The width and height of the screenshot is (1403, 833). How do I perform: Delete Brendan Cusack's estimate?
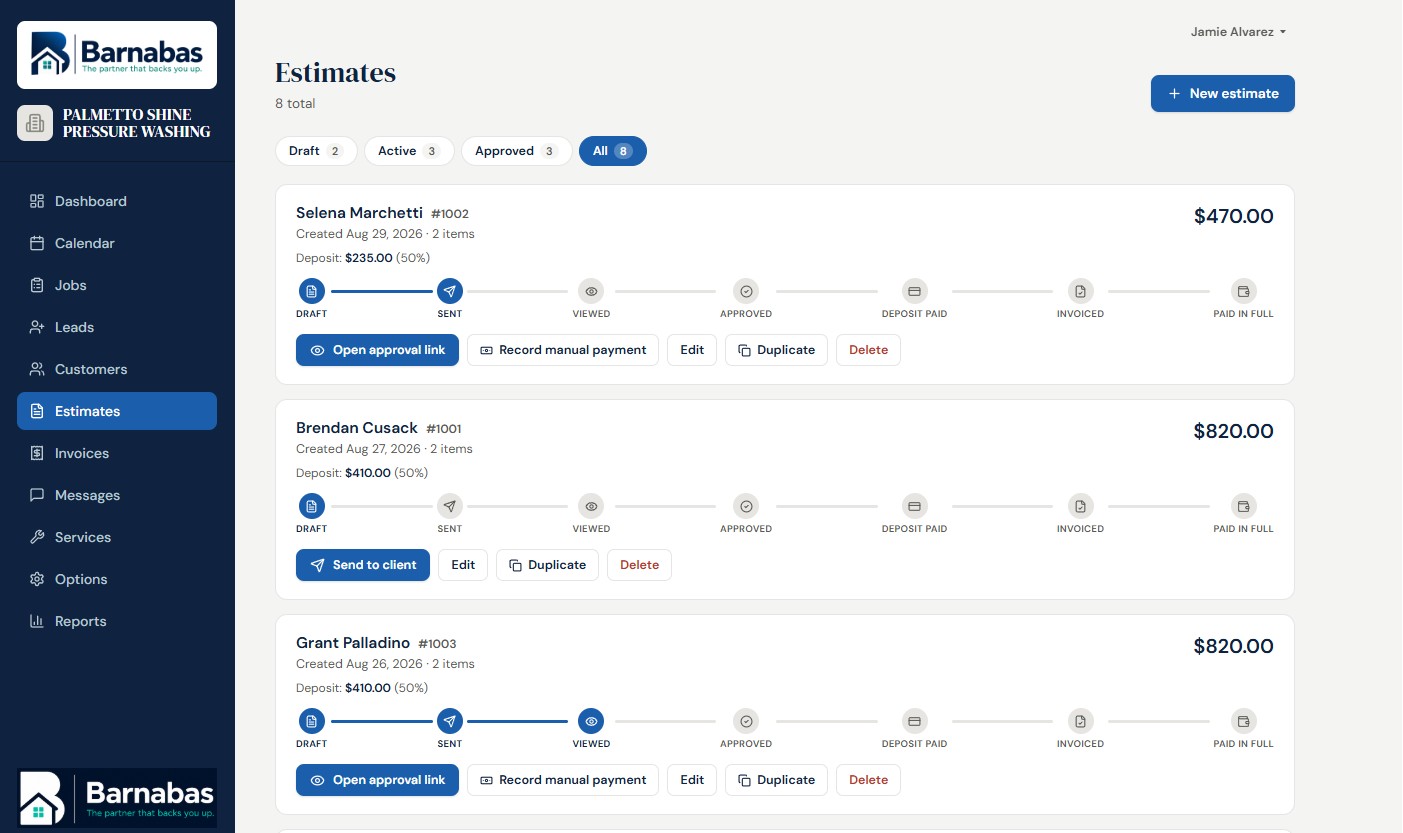click(x=639, y=565)
